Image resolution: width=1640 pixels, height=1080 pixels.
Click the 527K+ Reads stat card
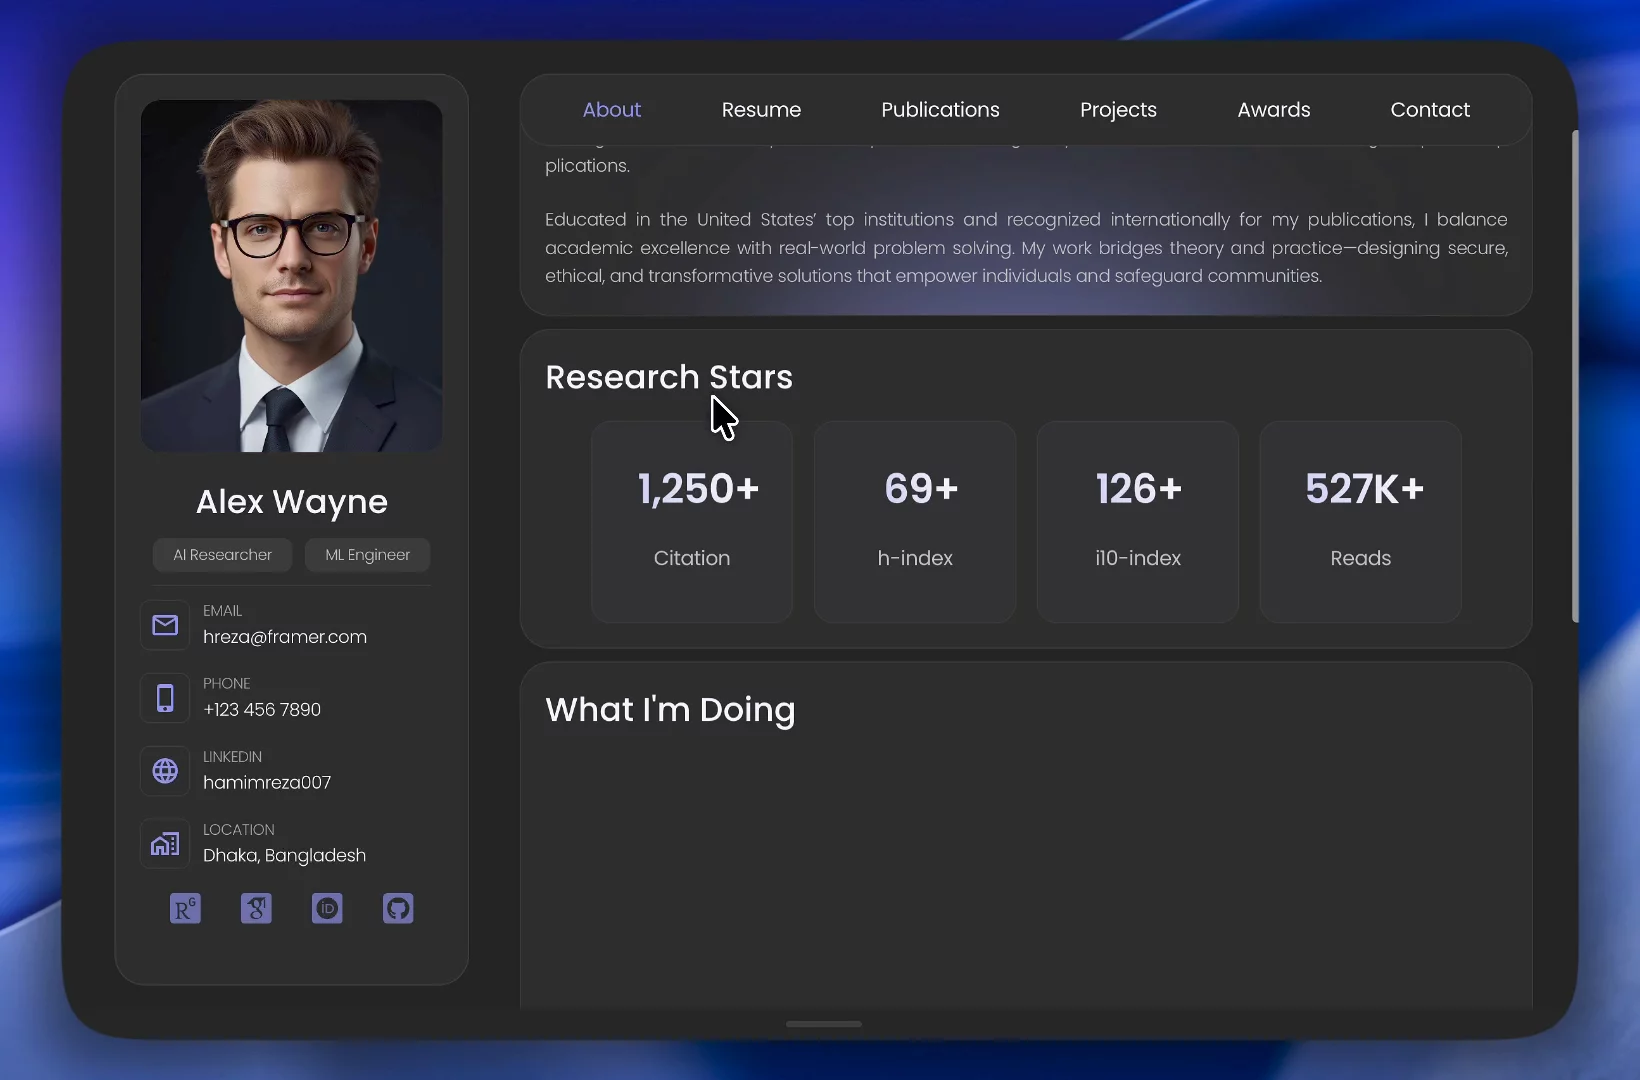click(x=1361, y=522)
